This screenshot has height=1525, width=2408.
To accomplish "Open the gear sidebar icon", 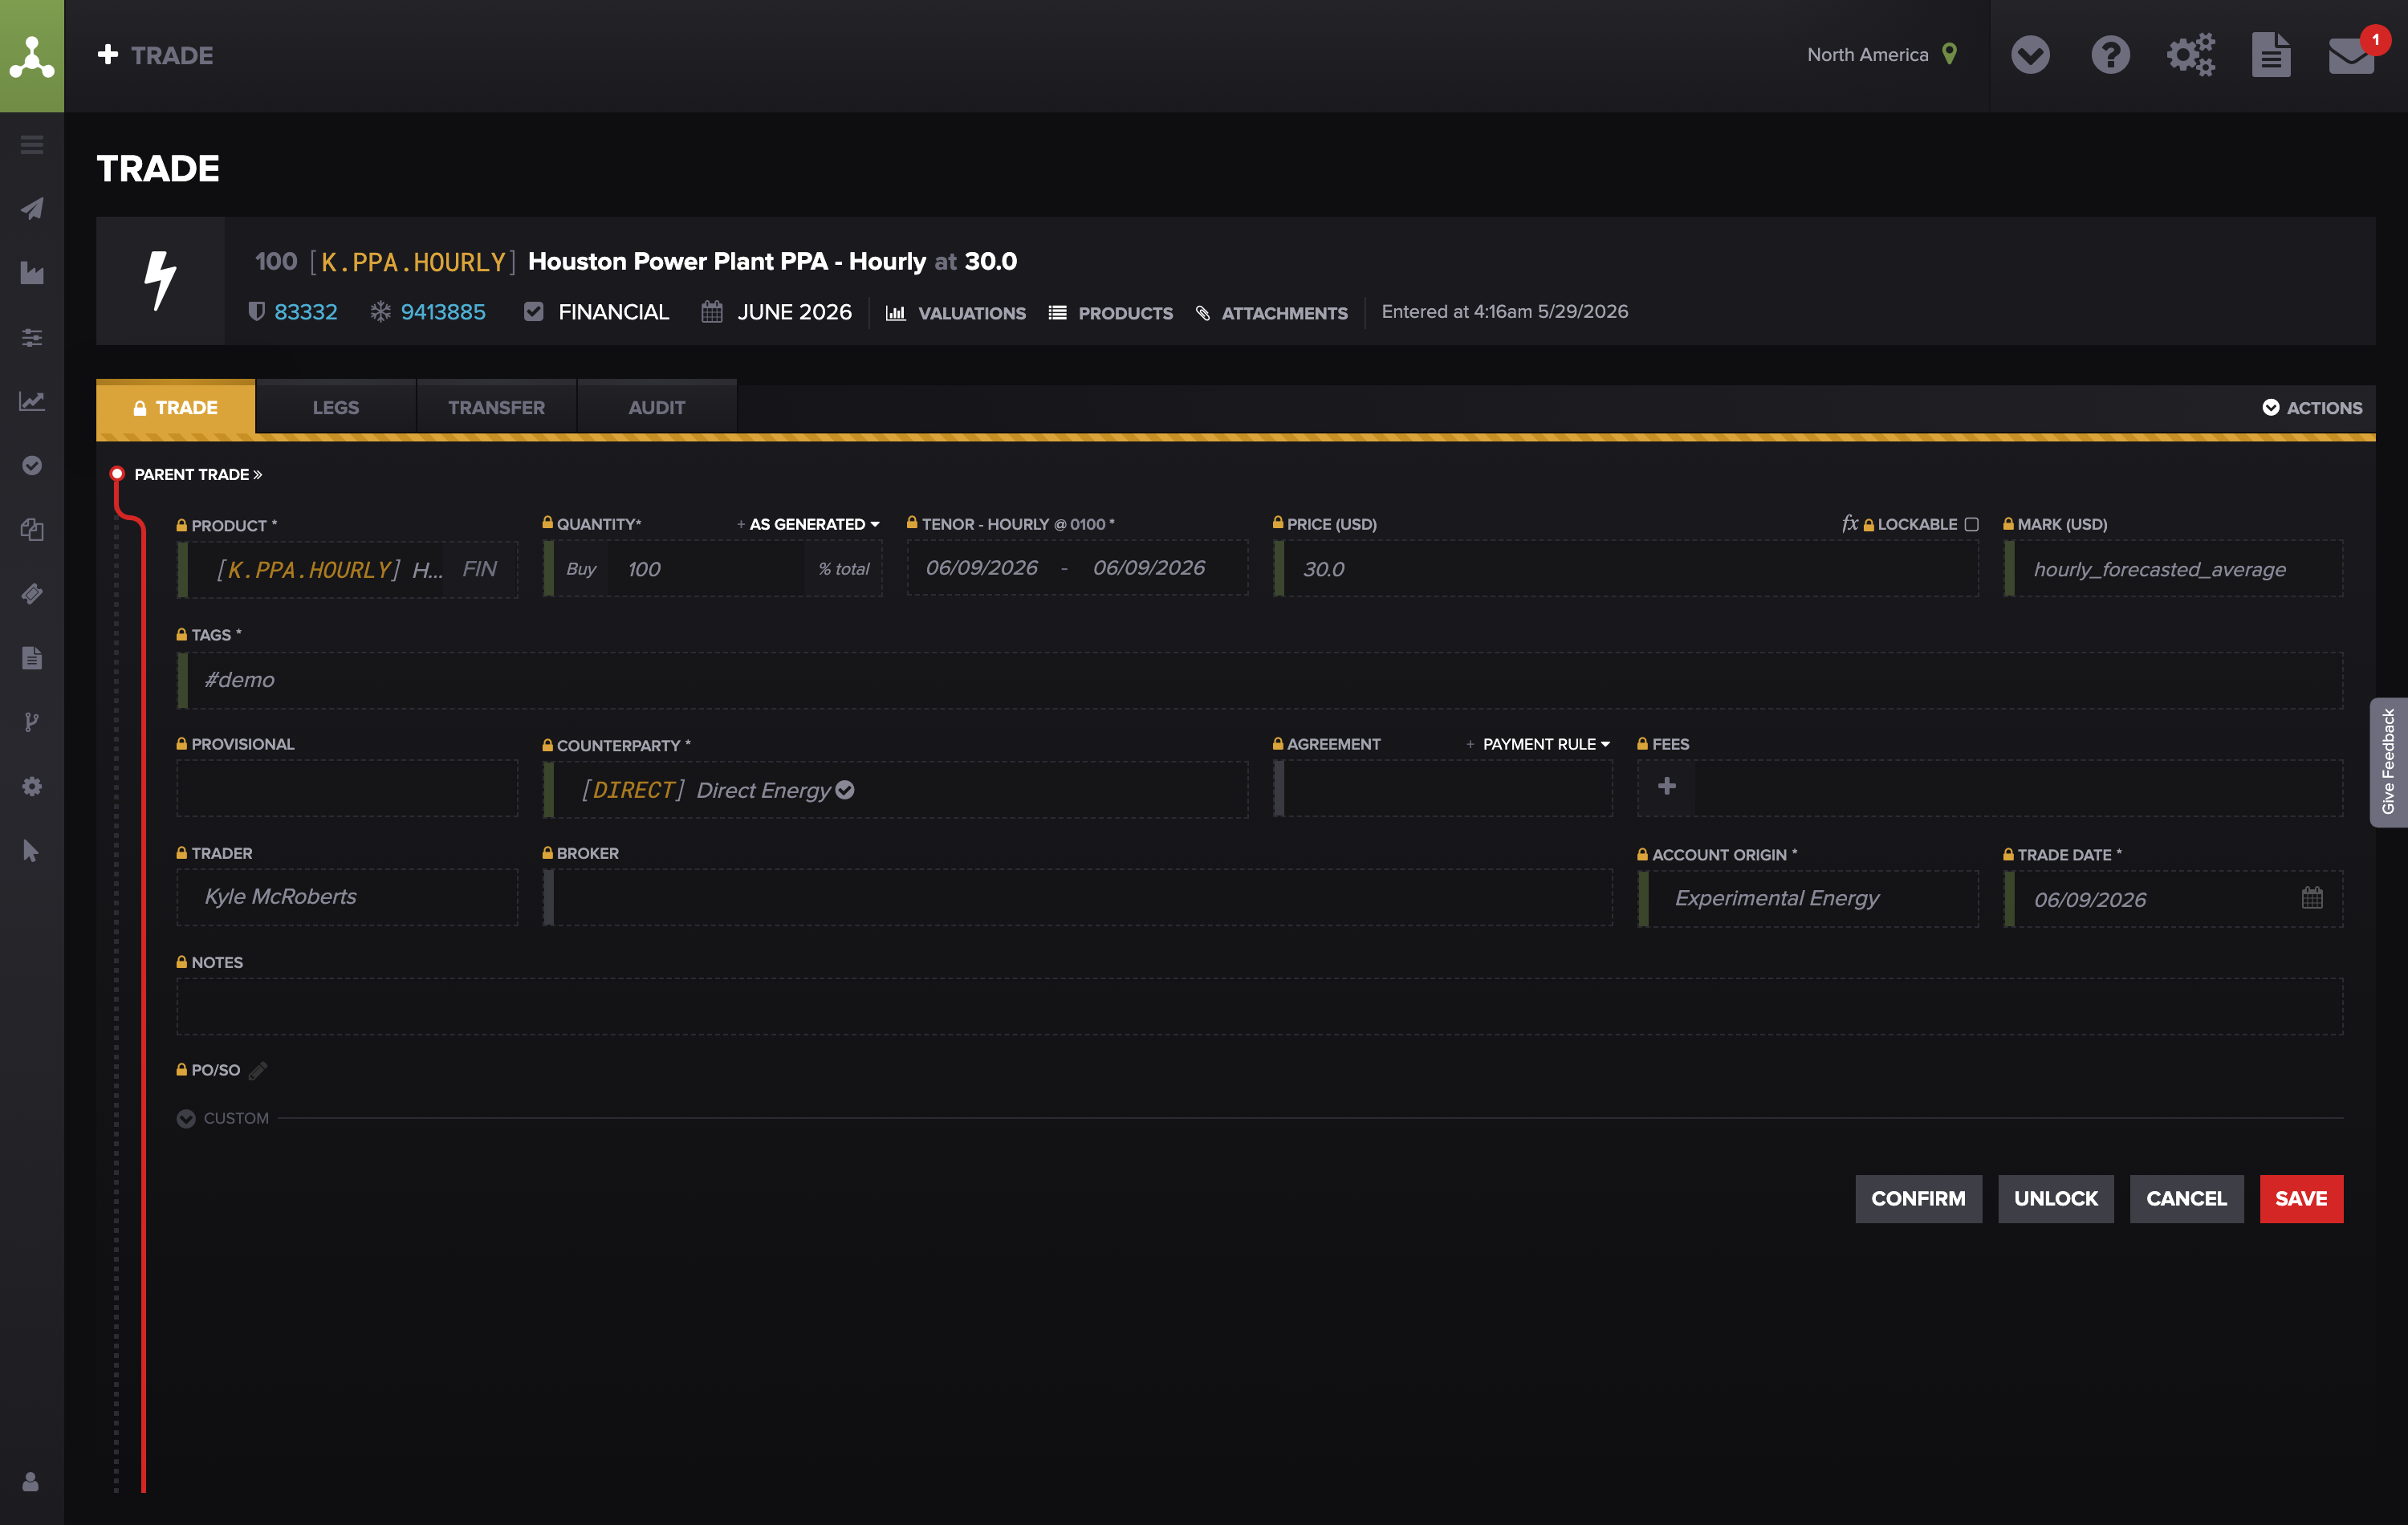I will [32, 786].
